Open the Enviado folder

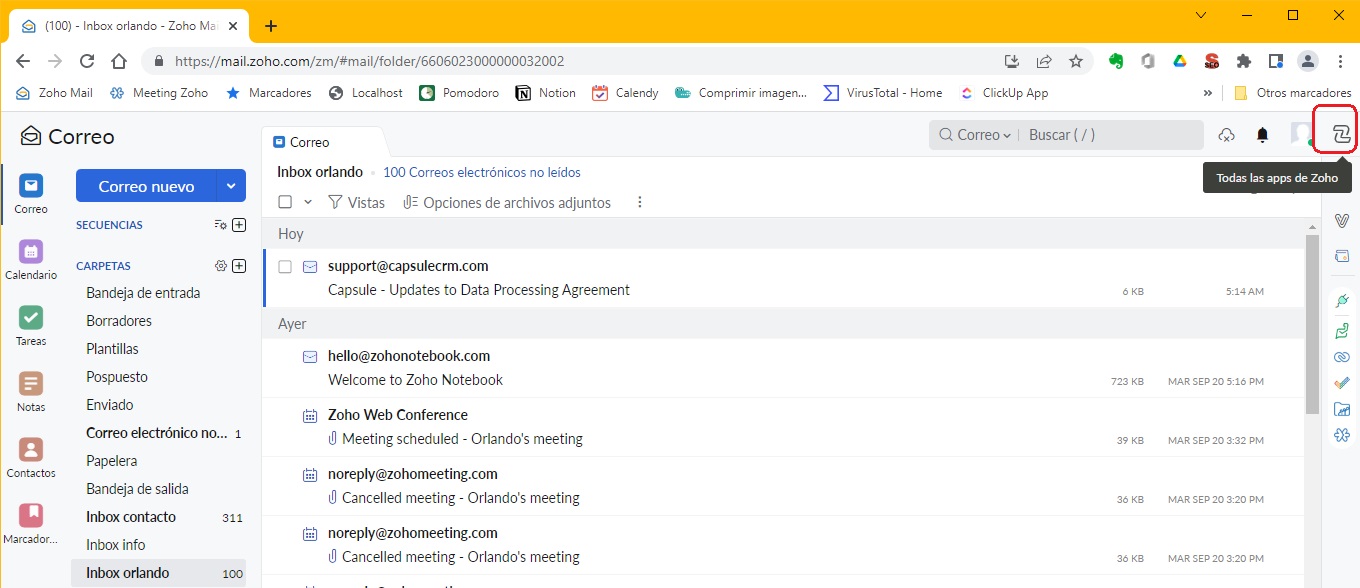[x=110, y=405]
